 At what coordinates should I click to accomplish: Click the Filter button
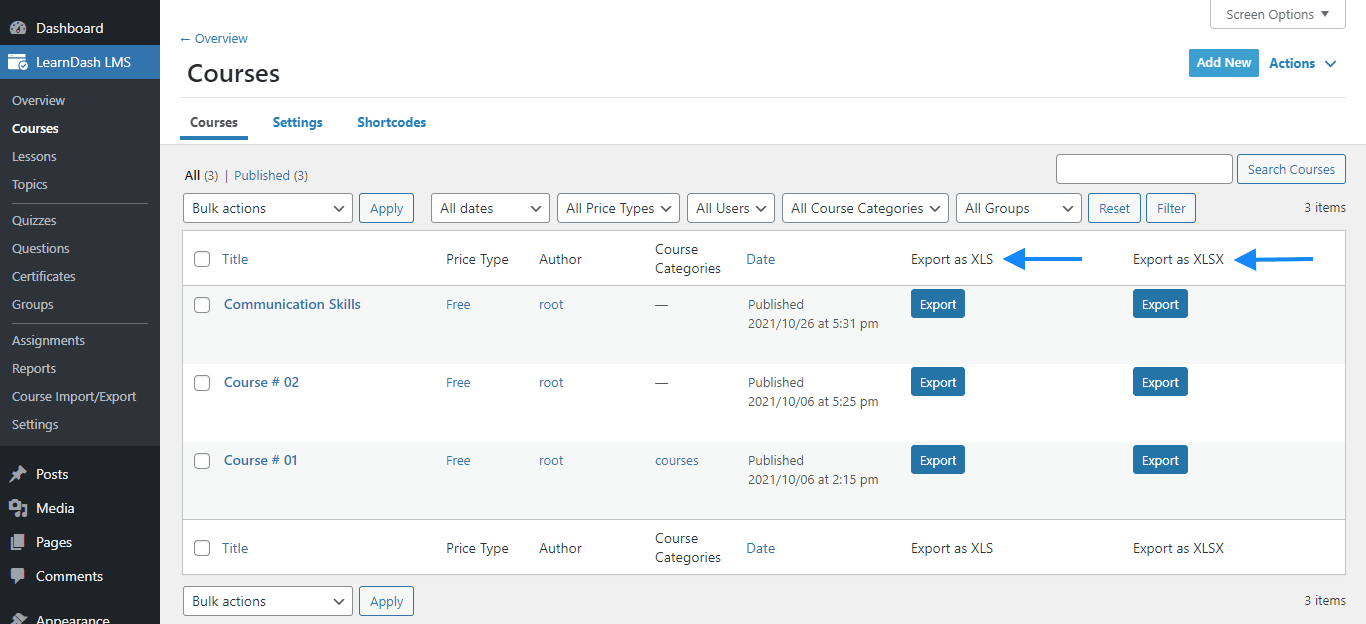tap(1171, 208)
